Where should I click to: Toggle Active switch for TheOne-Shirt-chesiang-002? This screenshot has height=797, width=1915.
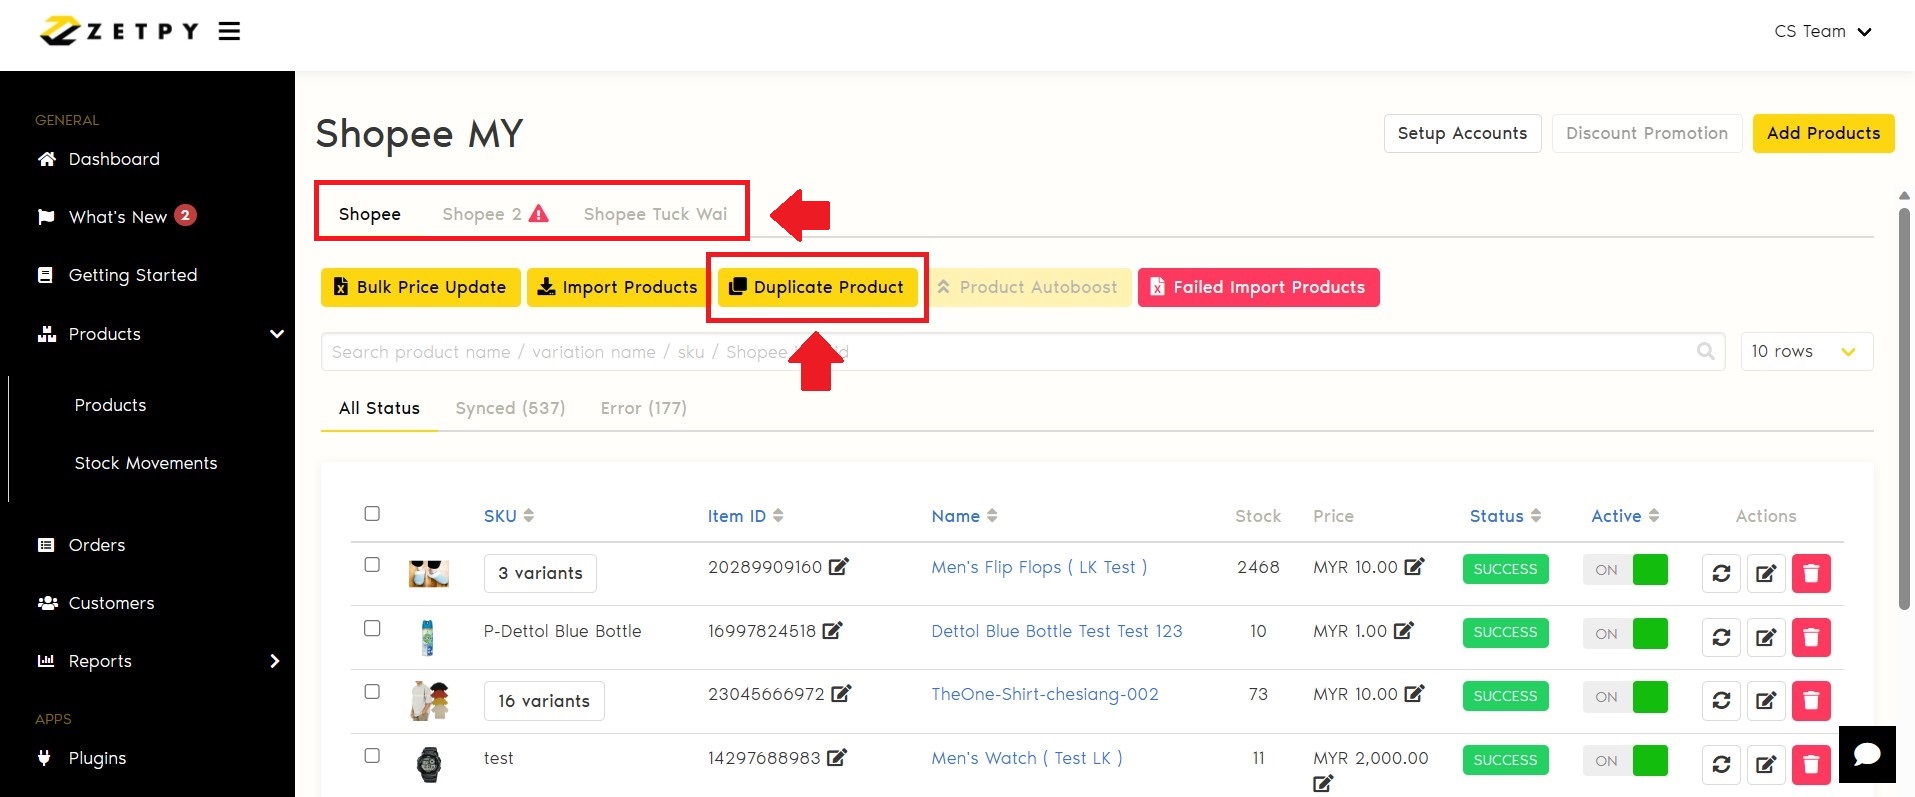[x=1625, y=696]
